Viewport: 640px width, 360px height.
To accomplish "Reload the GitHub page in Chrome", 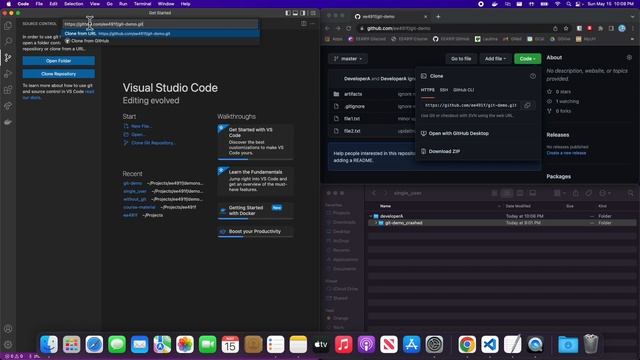I will [x=349, y=28].
